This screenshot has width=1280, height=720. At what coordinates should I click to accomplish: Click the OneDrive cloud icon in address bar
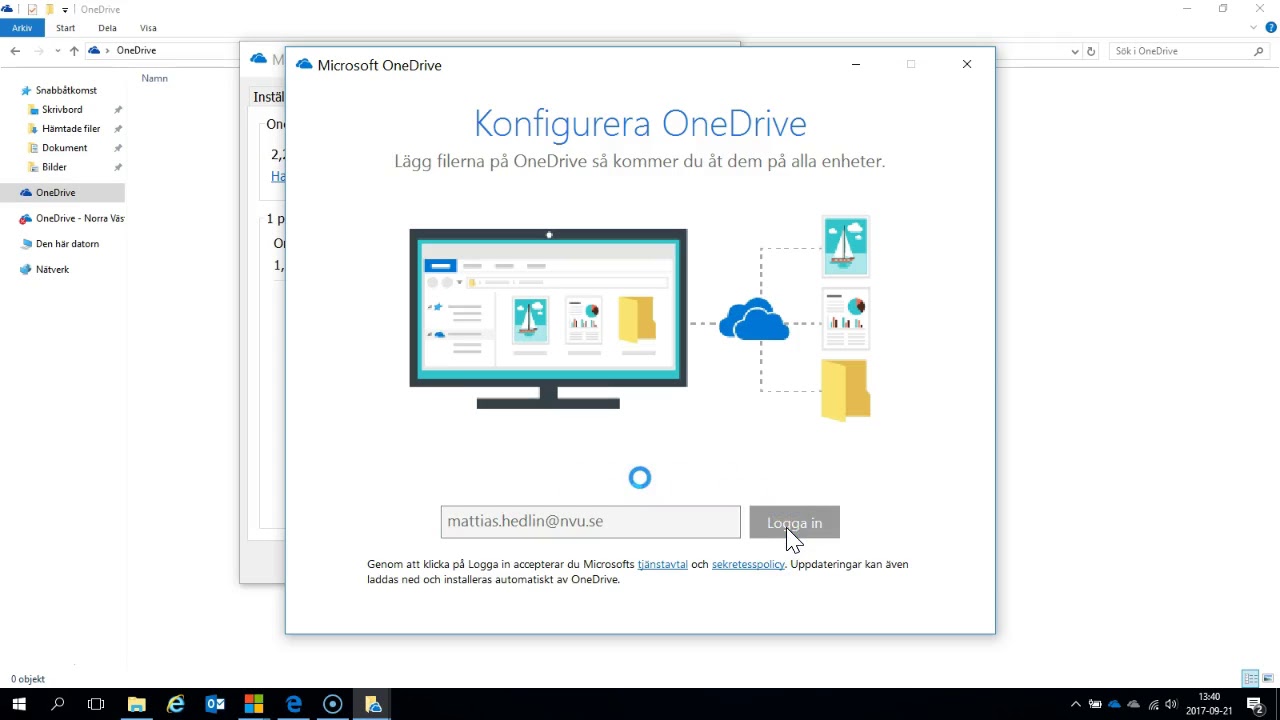coord(94,50)
